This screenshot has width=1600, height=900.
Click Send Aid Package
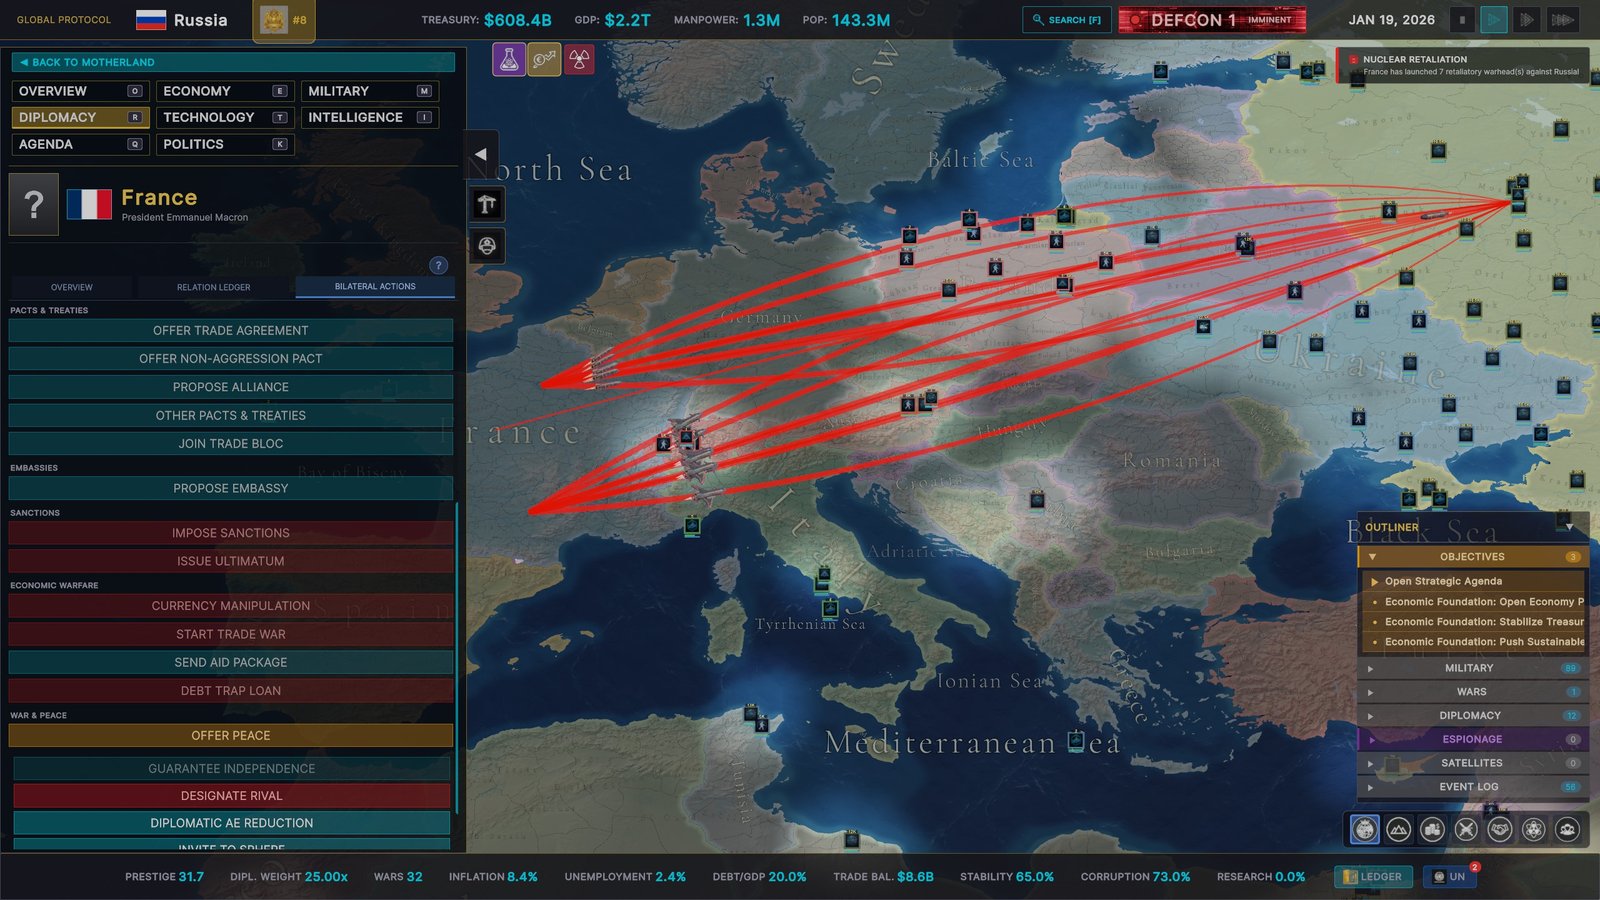[x=231, y=662]
